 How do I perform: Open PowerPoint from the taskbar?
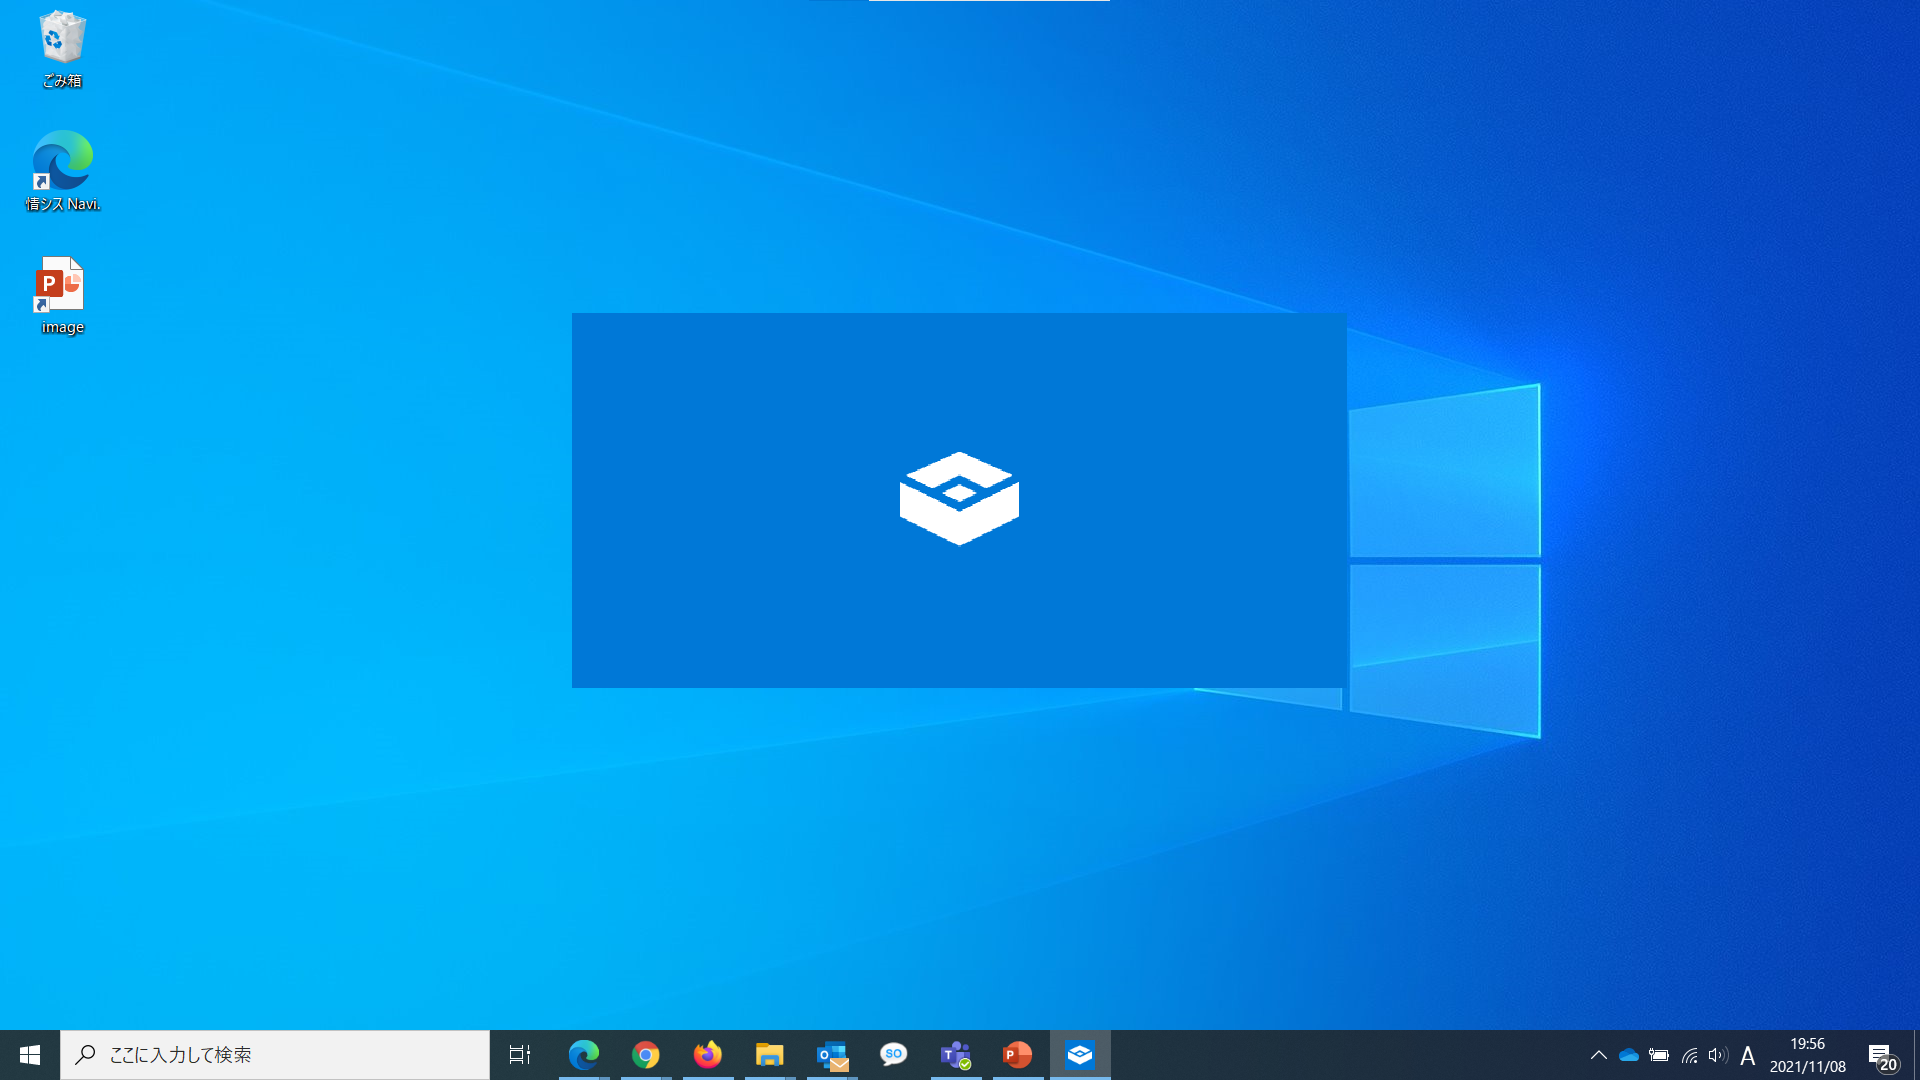click(1018, 1055)
